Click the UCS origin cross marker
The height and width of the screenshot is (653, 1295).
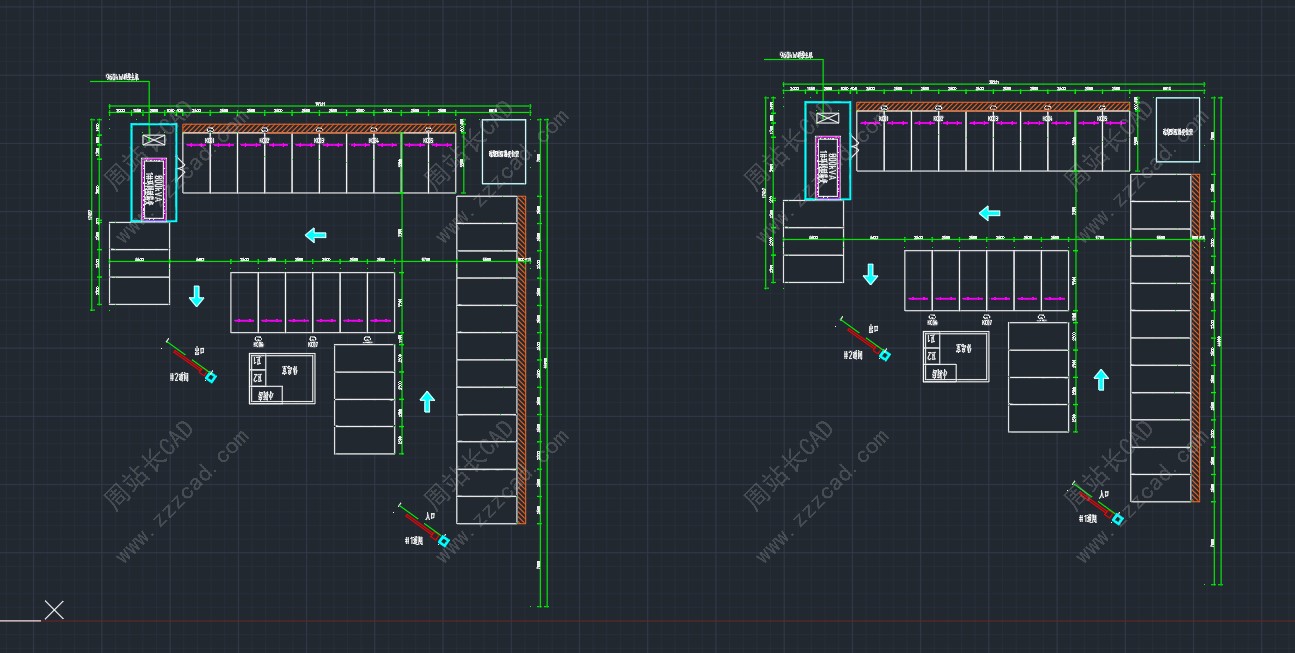[x=54, y=610]
